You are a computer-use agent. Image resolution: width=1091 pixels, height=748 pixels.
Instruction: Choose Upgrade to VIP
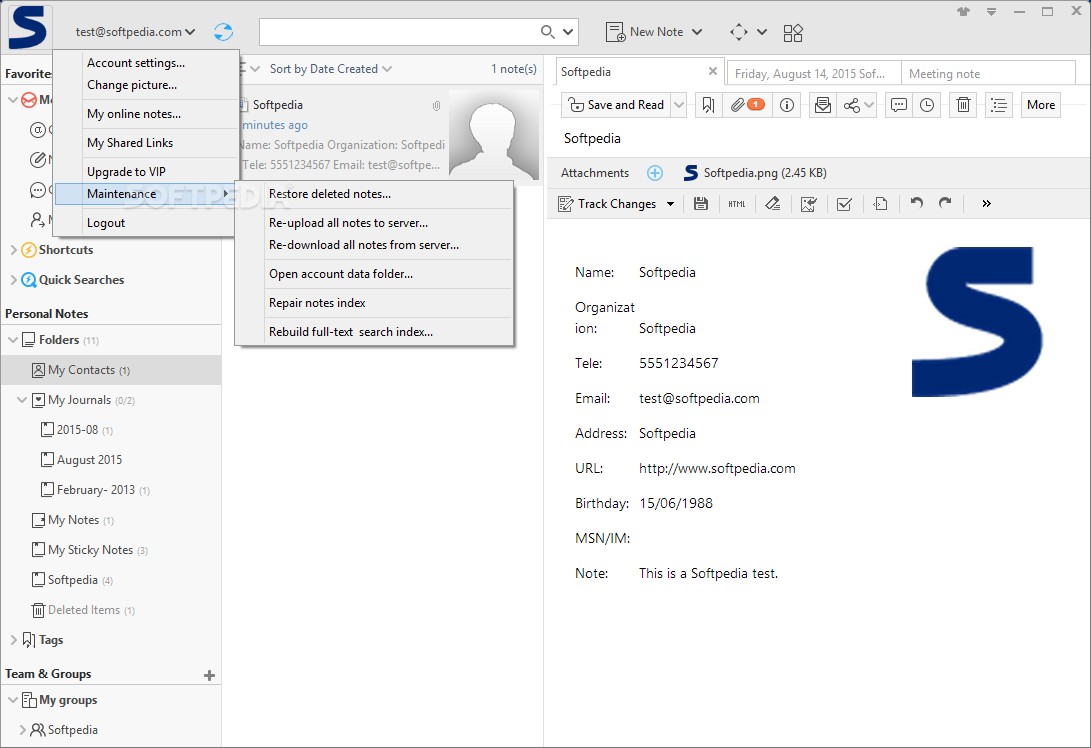[146, 172]
